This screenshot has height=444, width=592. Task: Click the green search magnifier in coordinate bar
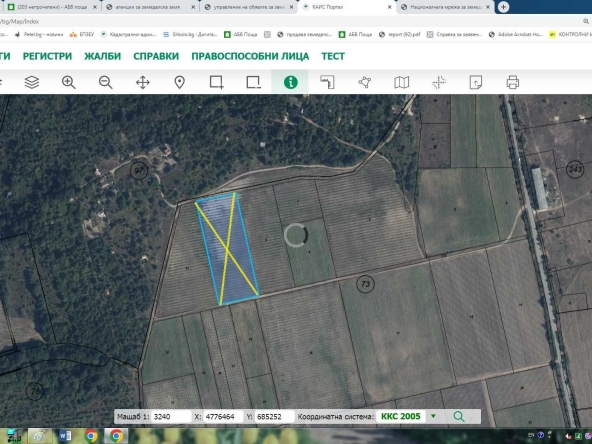click(459, 416)
